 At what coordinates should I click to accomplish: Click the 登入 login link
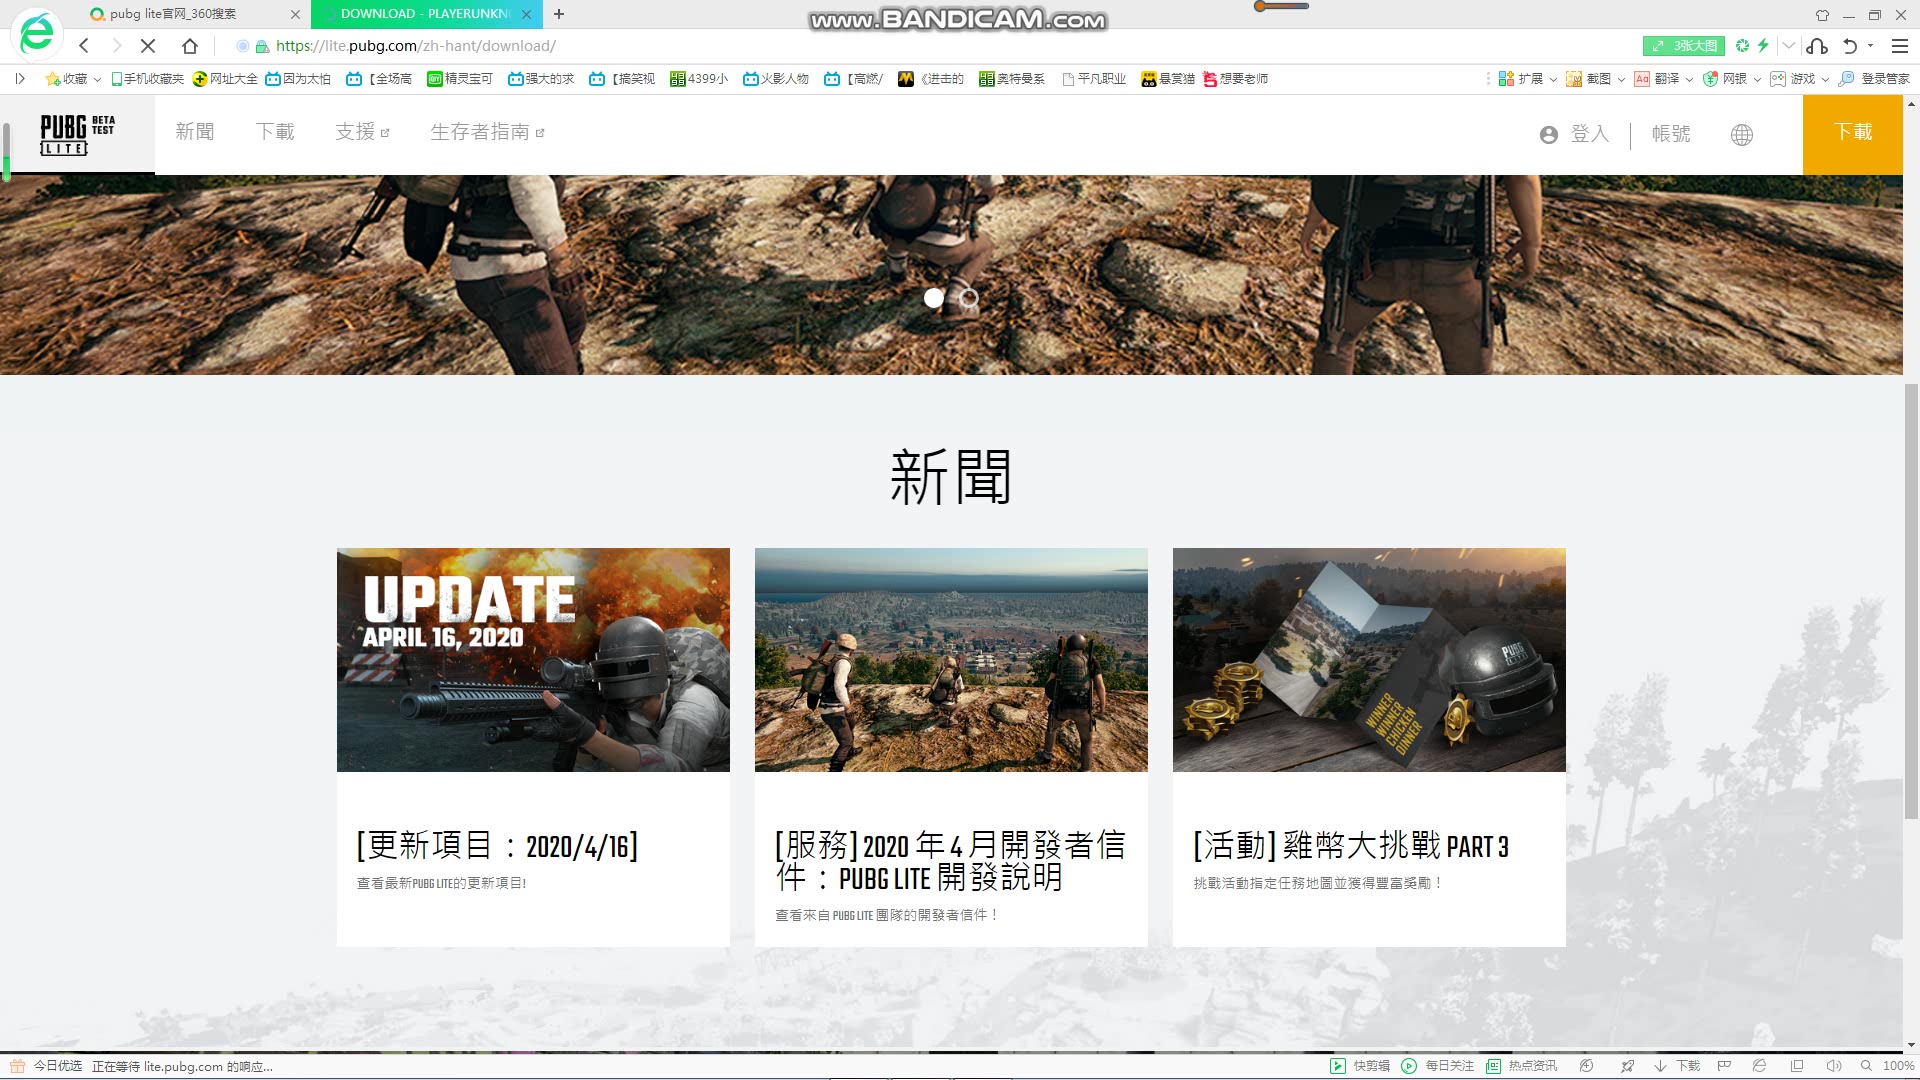click(1575, 134)
